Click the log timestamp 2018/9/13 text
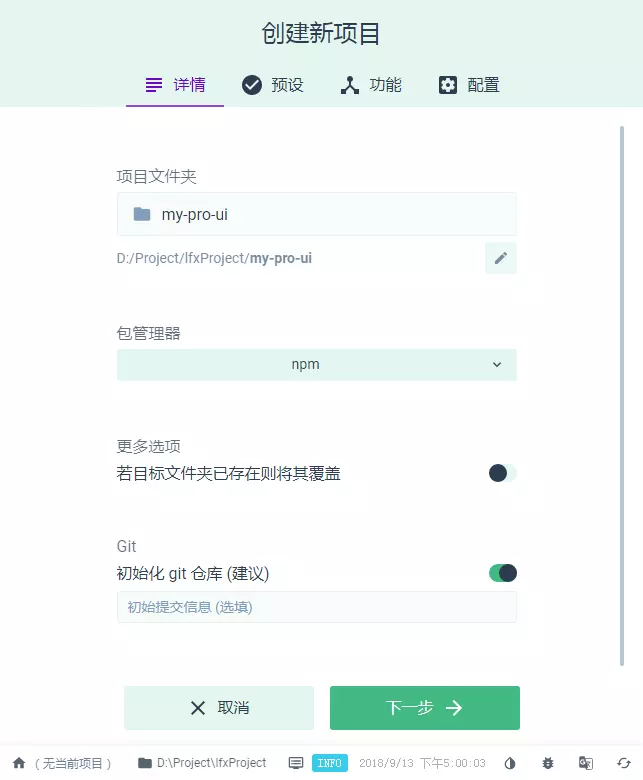Viewport: 643px width, 780px height. click(422, 763)
